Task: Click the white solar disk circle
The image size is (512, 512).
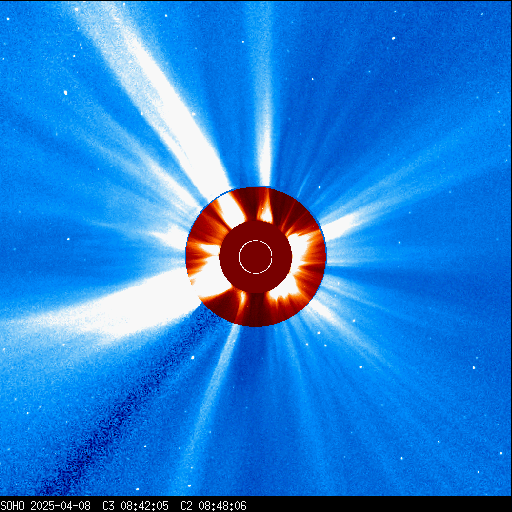Action: (256, 257)
